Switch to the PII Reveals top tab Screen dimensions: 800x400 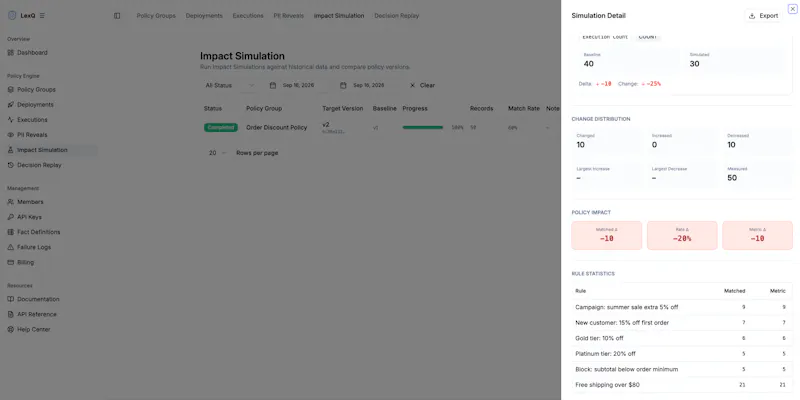[x=289, y=16]
